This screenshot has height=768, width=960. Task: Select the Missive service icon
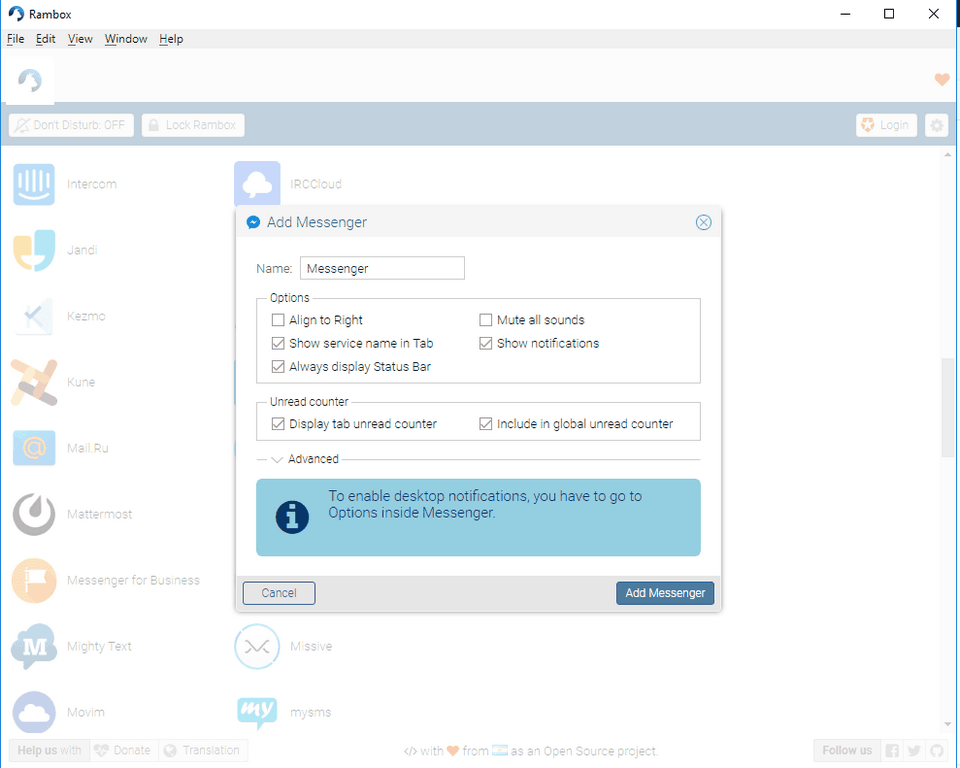(x=257, y=647)
